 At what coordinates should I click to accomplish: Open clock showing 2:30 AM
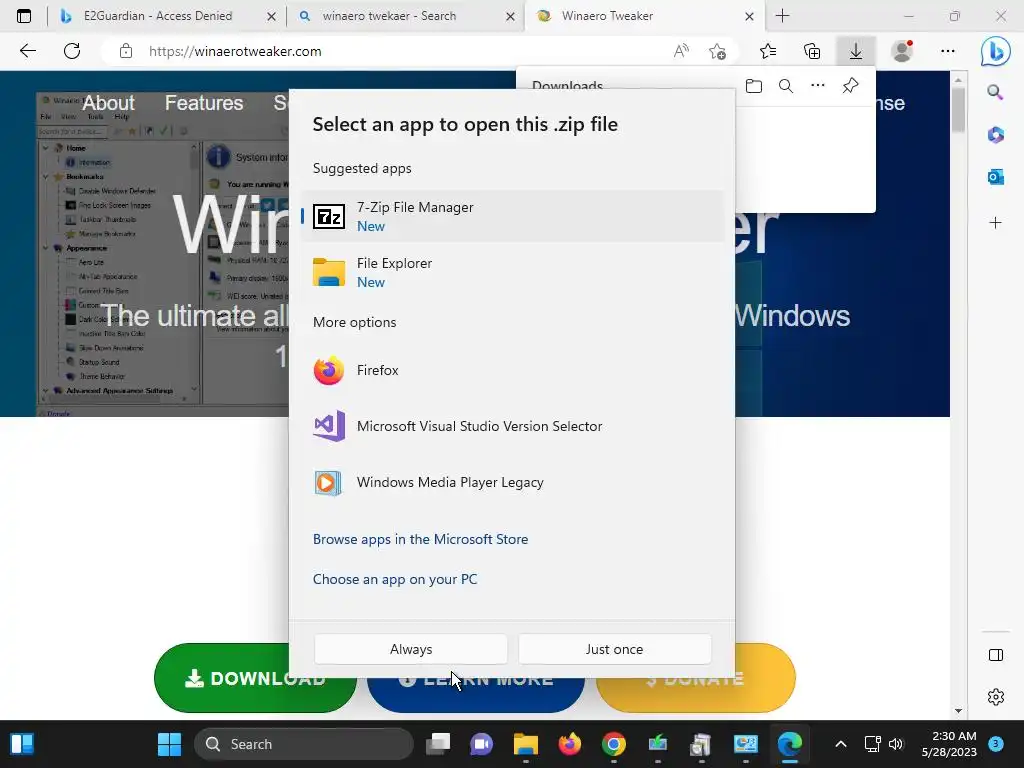(x=949, y=744)
